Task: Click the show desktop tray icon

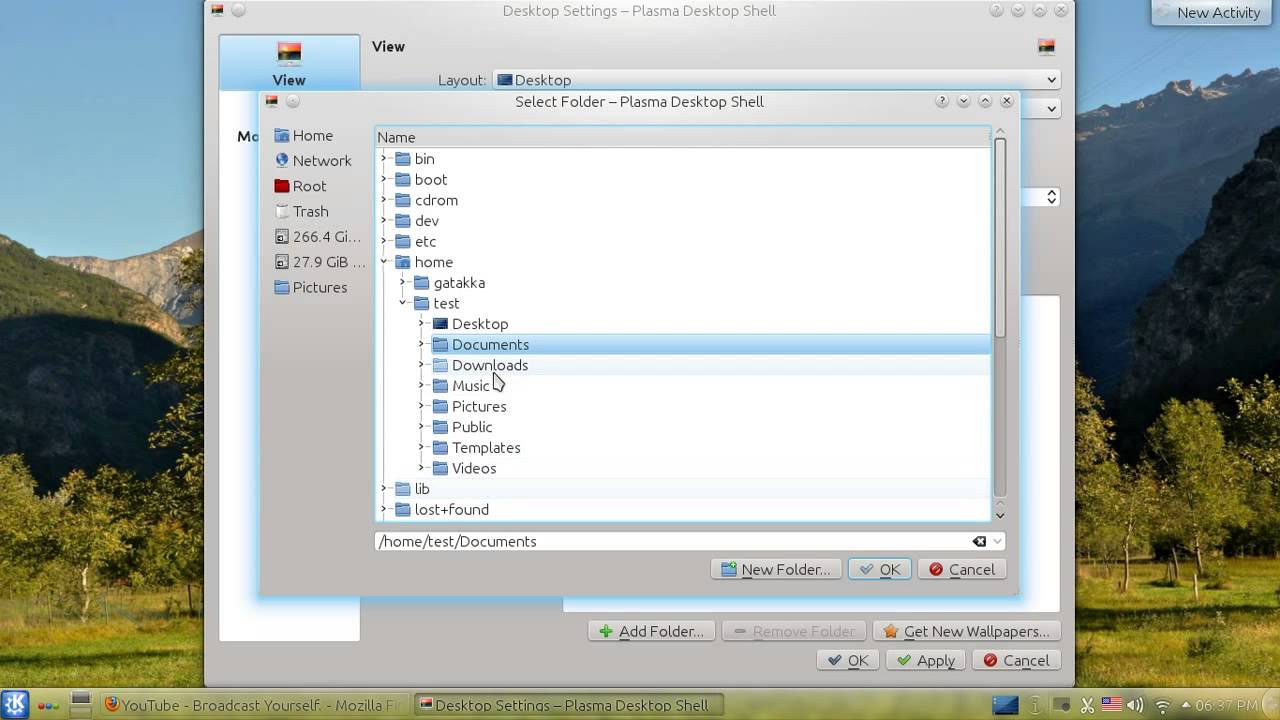Action: point(1005,705)
